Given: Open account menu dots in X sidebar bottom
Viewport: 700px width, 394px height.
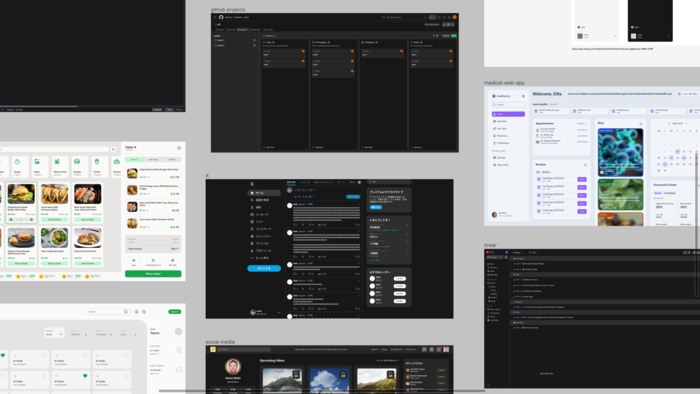Looking at the screenshot, I should (x=279, y=312).
